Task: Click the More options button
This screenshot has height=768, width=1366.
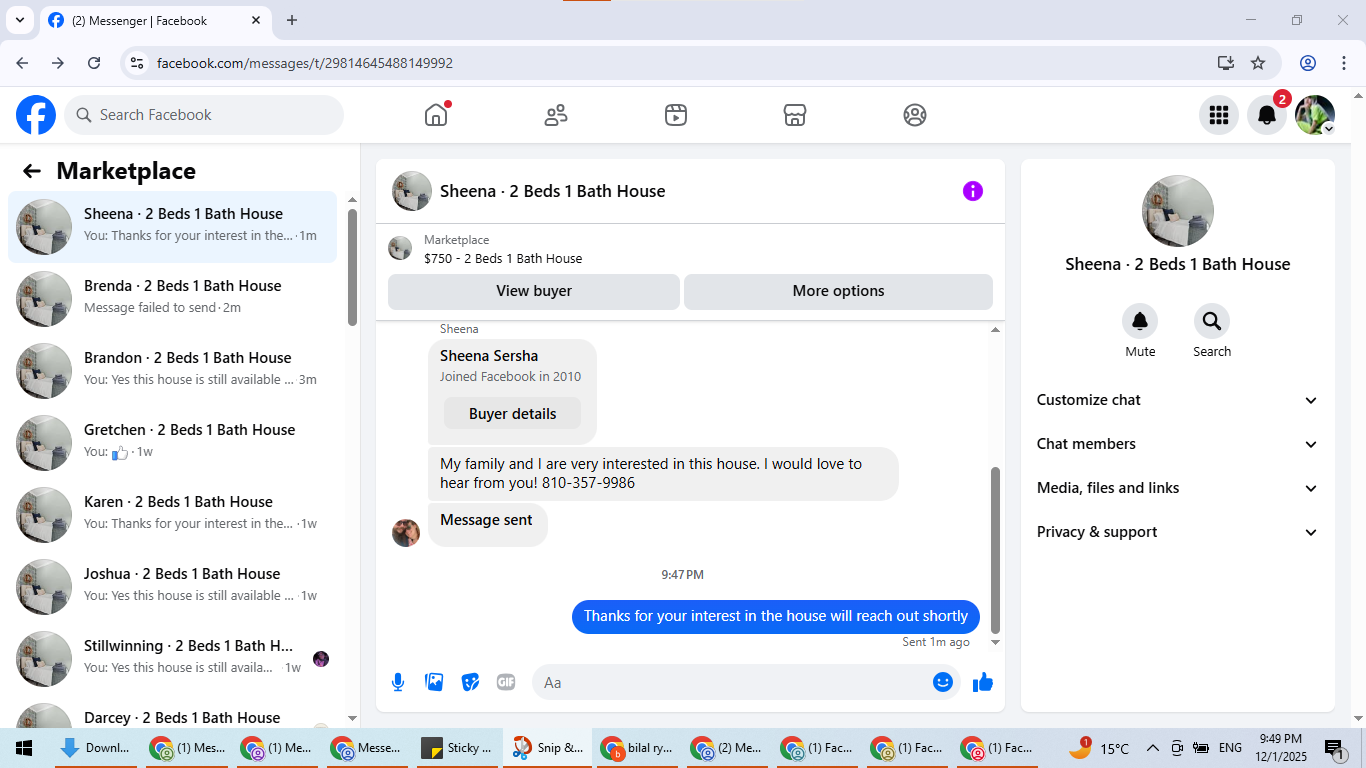Action: (838, 291)
